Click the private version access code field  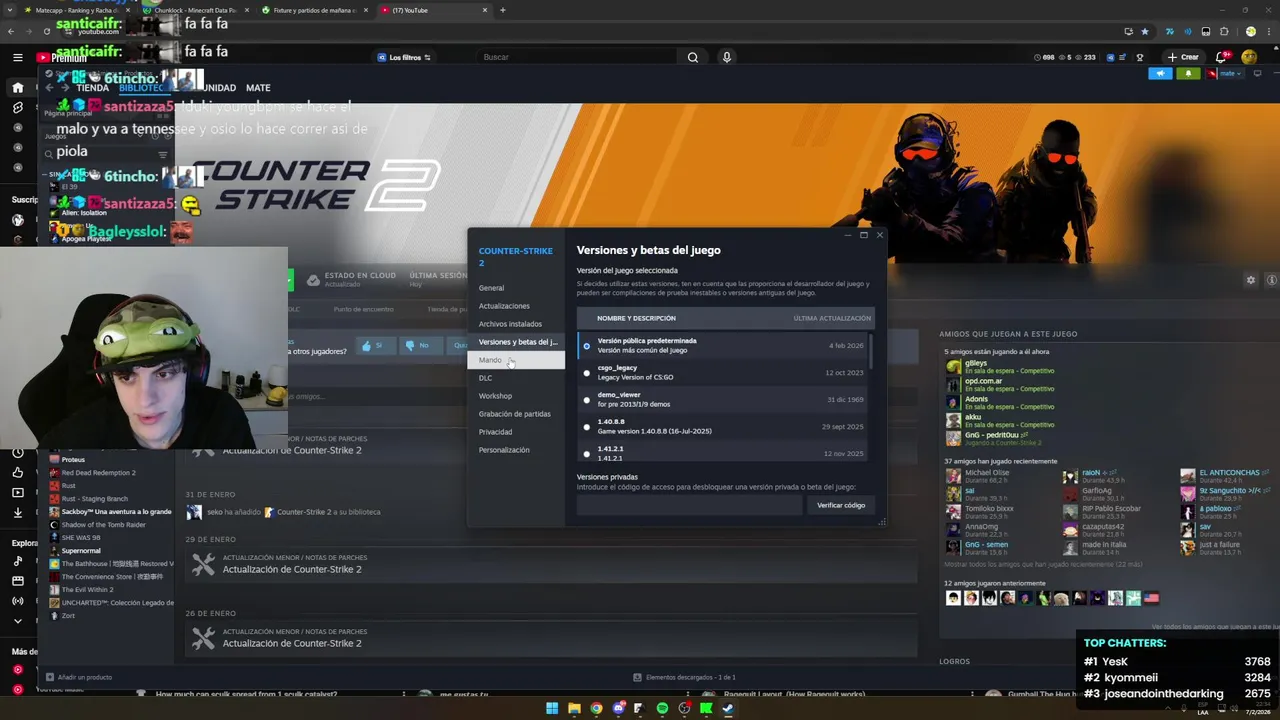(x=689, y=505)
